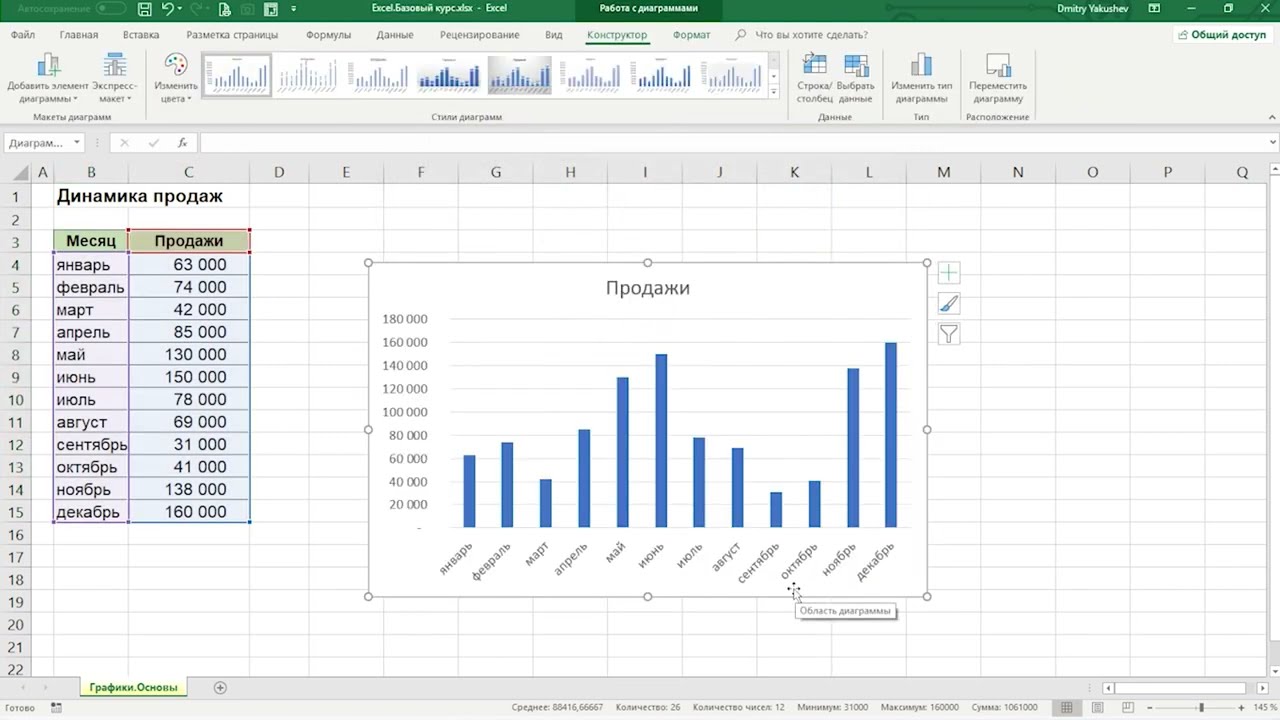Expand the chart styles gallery More arrow

click(774, 92)
